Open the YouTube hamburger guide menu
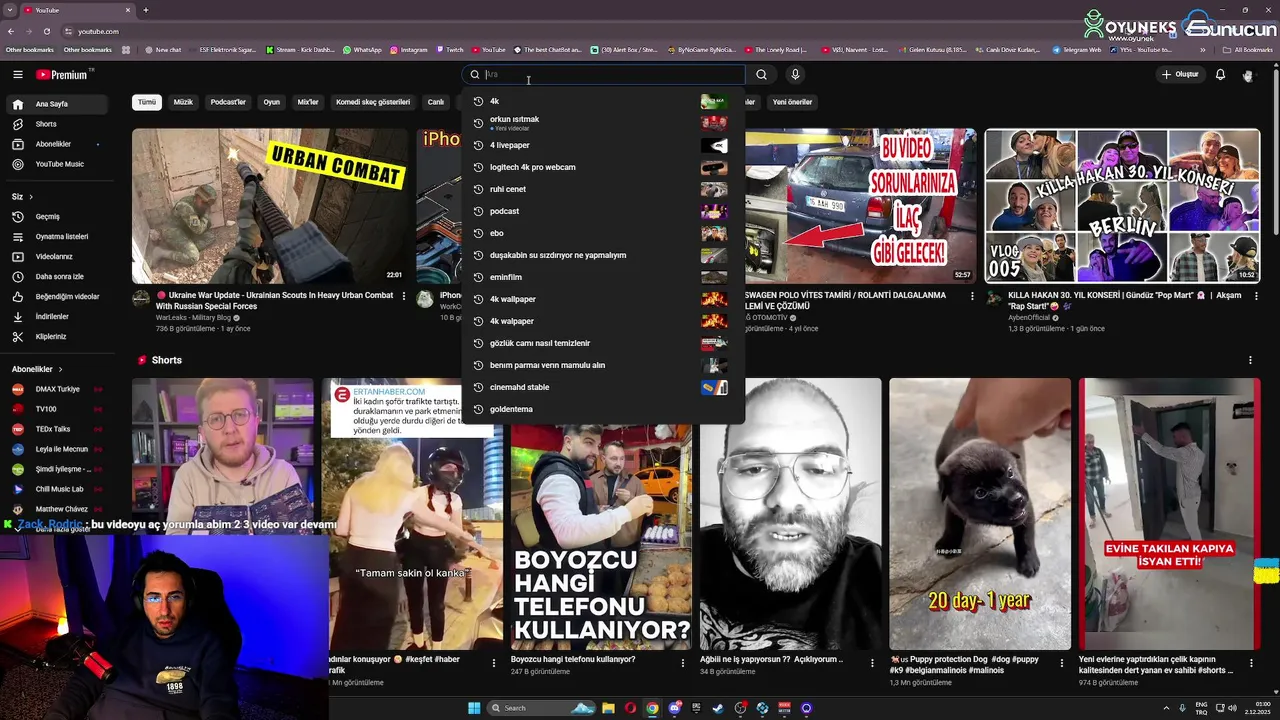 click(x=17, y=74)
